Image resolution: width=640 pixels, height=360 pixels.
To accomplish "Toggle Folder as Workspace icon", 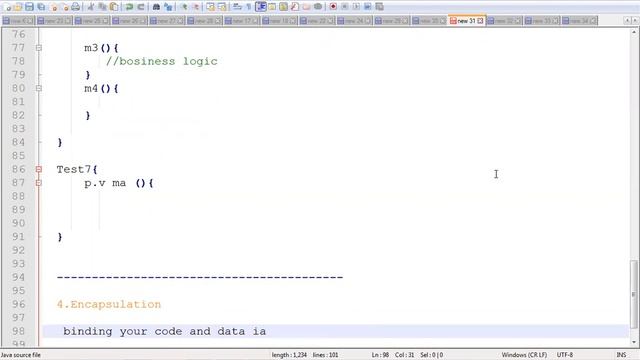I will click(x=306, y=7).
